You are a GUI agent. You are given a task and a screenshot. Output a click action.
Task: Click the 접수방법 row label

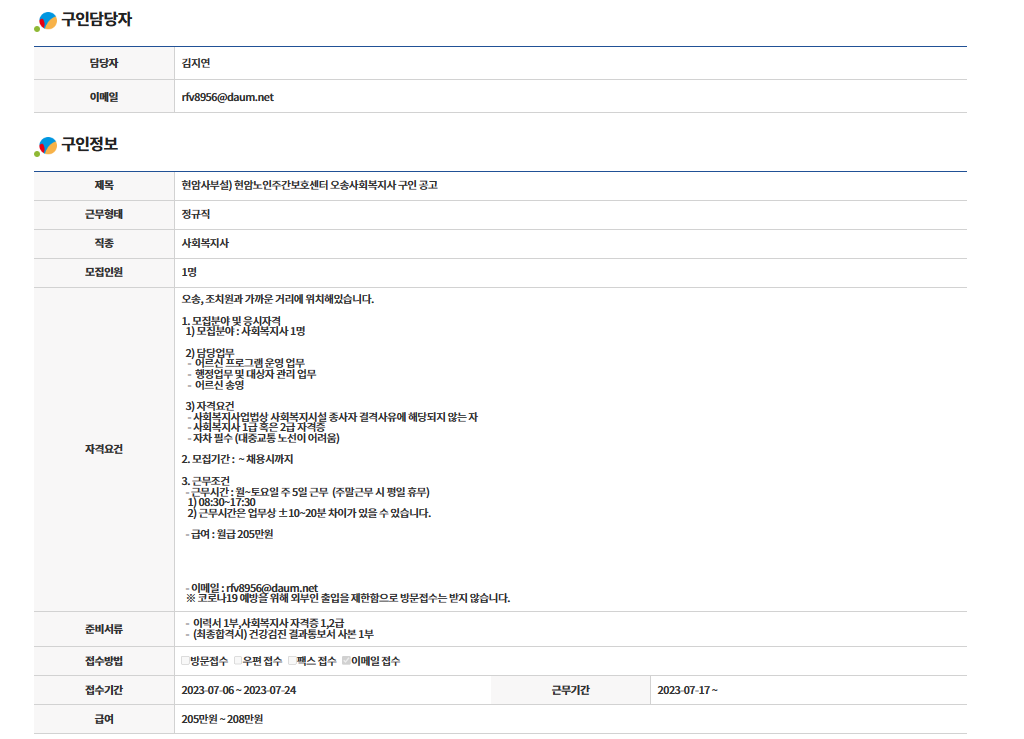[104, 661]
